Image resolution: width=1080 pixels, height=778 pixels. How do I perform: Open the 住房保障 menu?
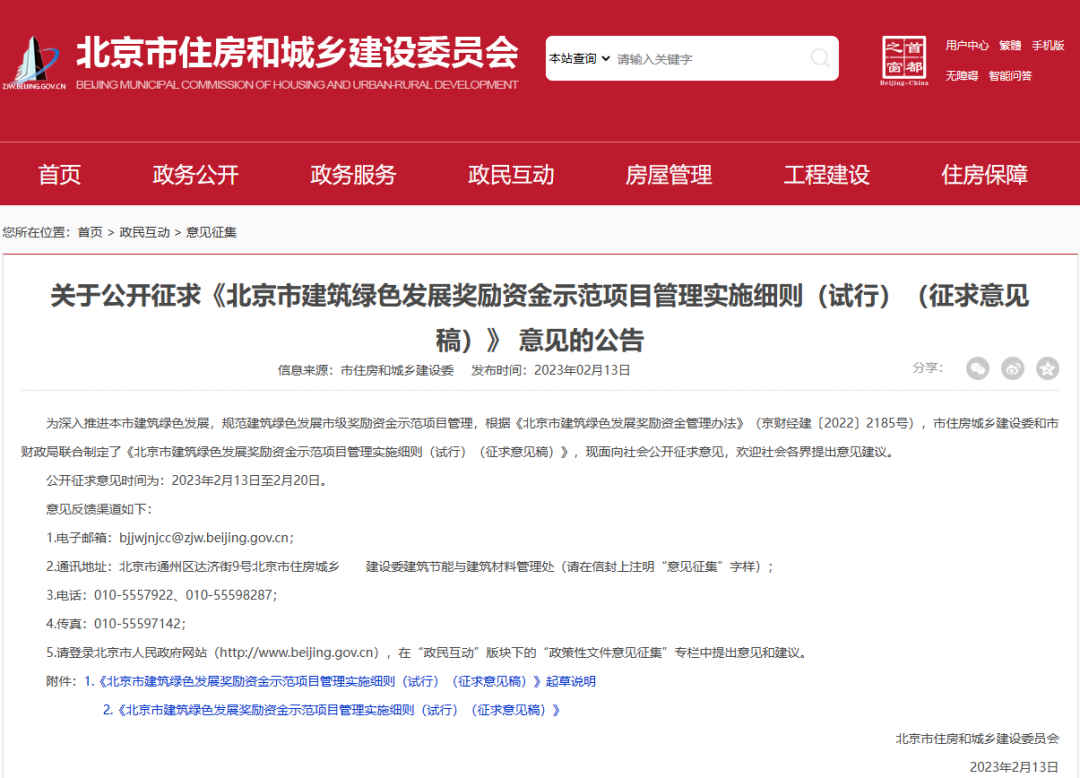pos(985,174)
